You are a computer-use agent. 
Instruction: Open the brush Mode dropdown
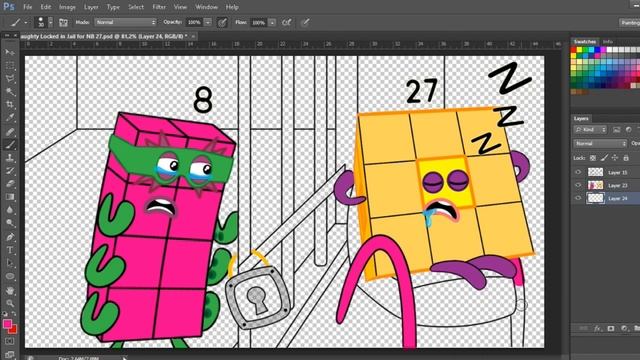(126, 22)
